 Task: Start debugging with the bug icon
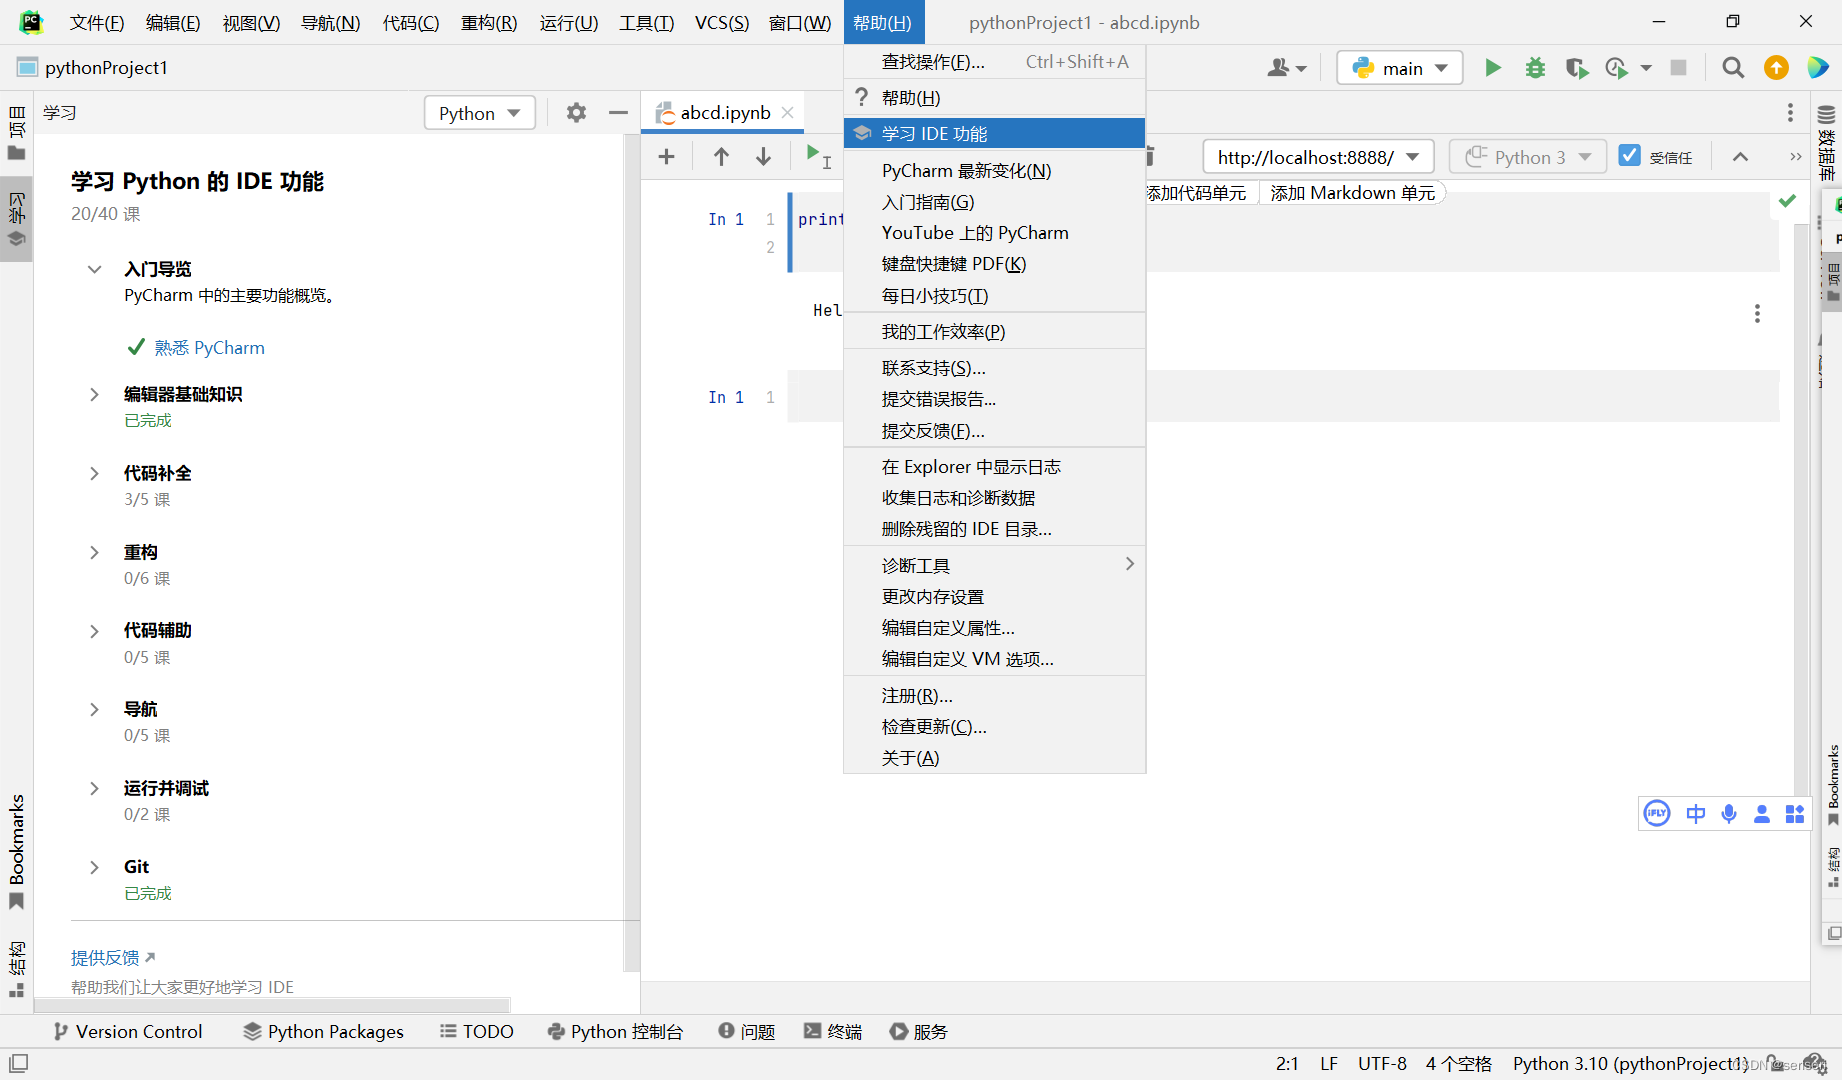coord(1535,68)
